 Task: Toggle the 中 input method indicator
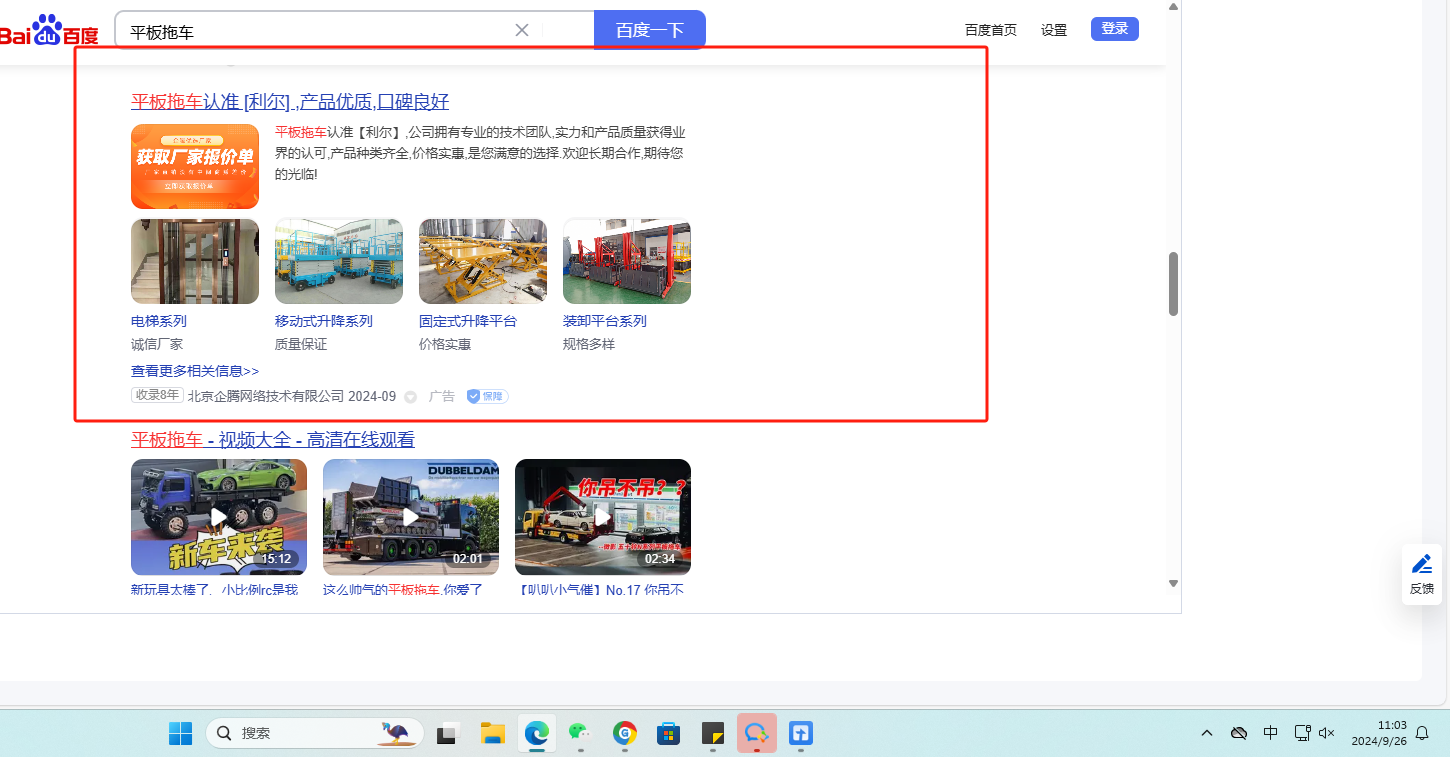[x=1270, y=733]
